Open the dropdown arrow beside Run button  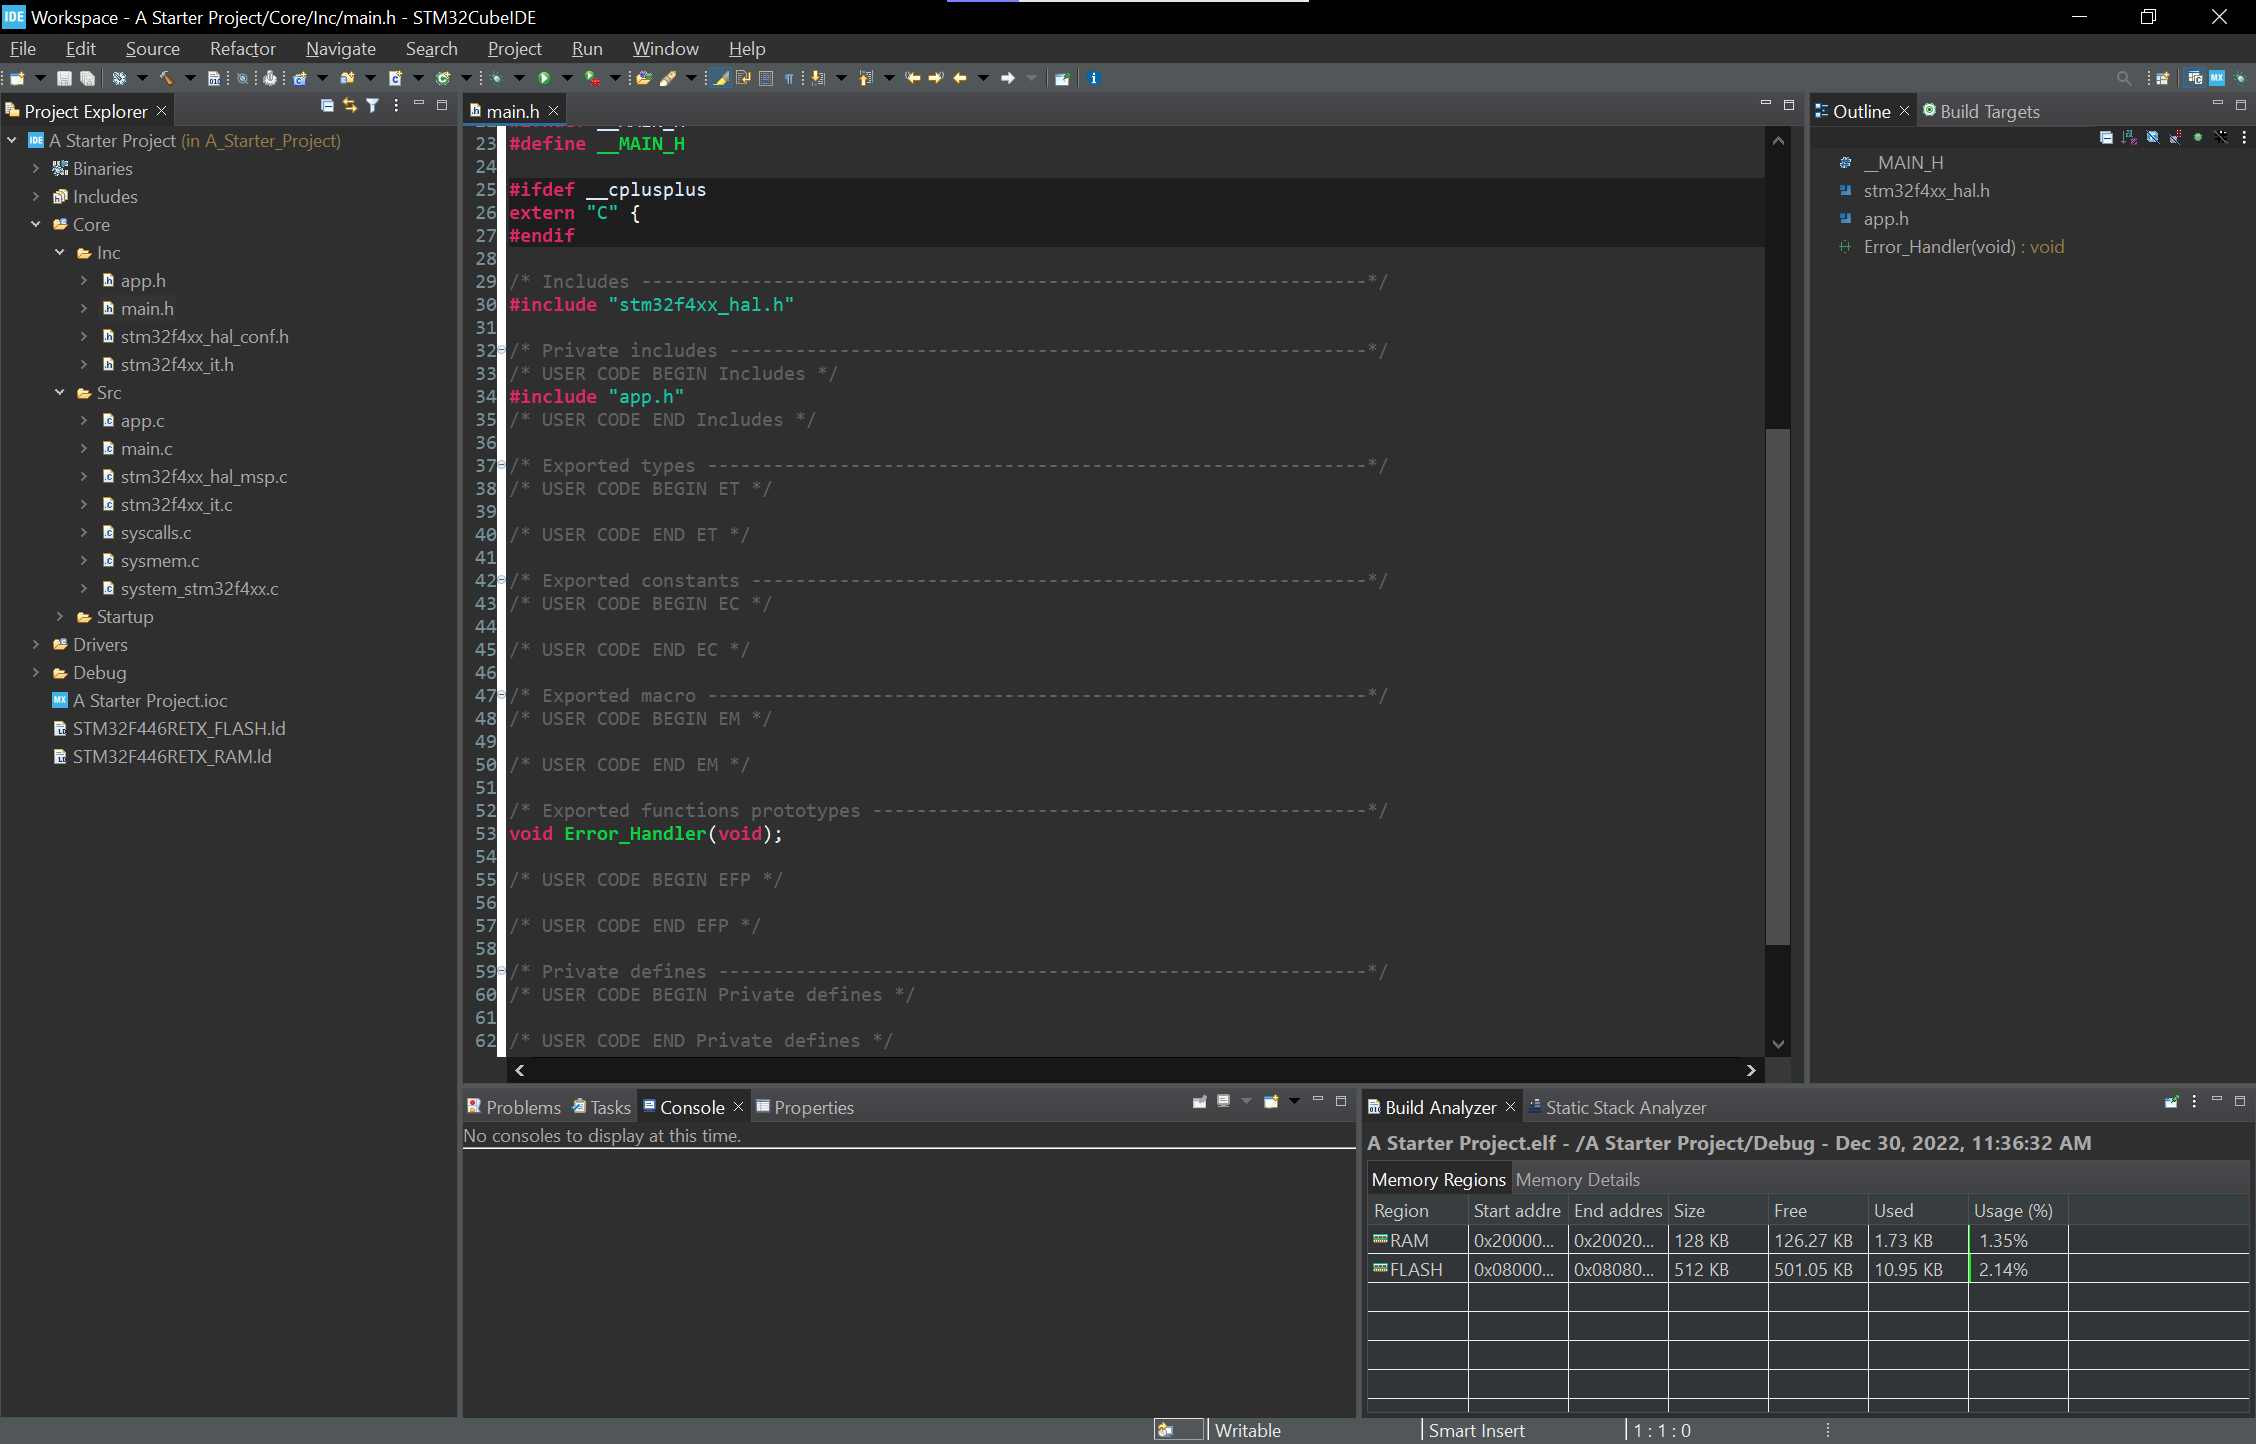coord(567,78)
